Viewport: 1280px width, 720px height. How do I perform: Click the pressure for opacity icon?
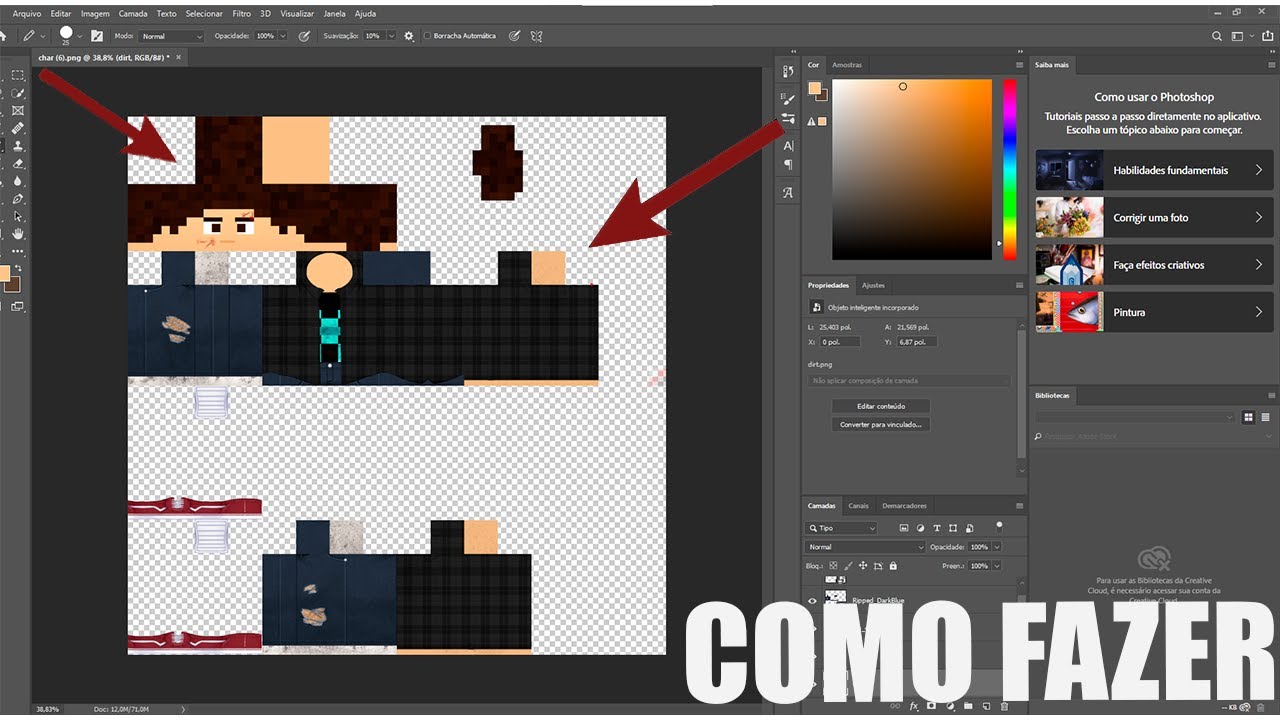coord(304,36)
